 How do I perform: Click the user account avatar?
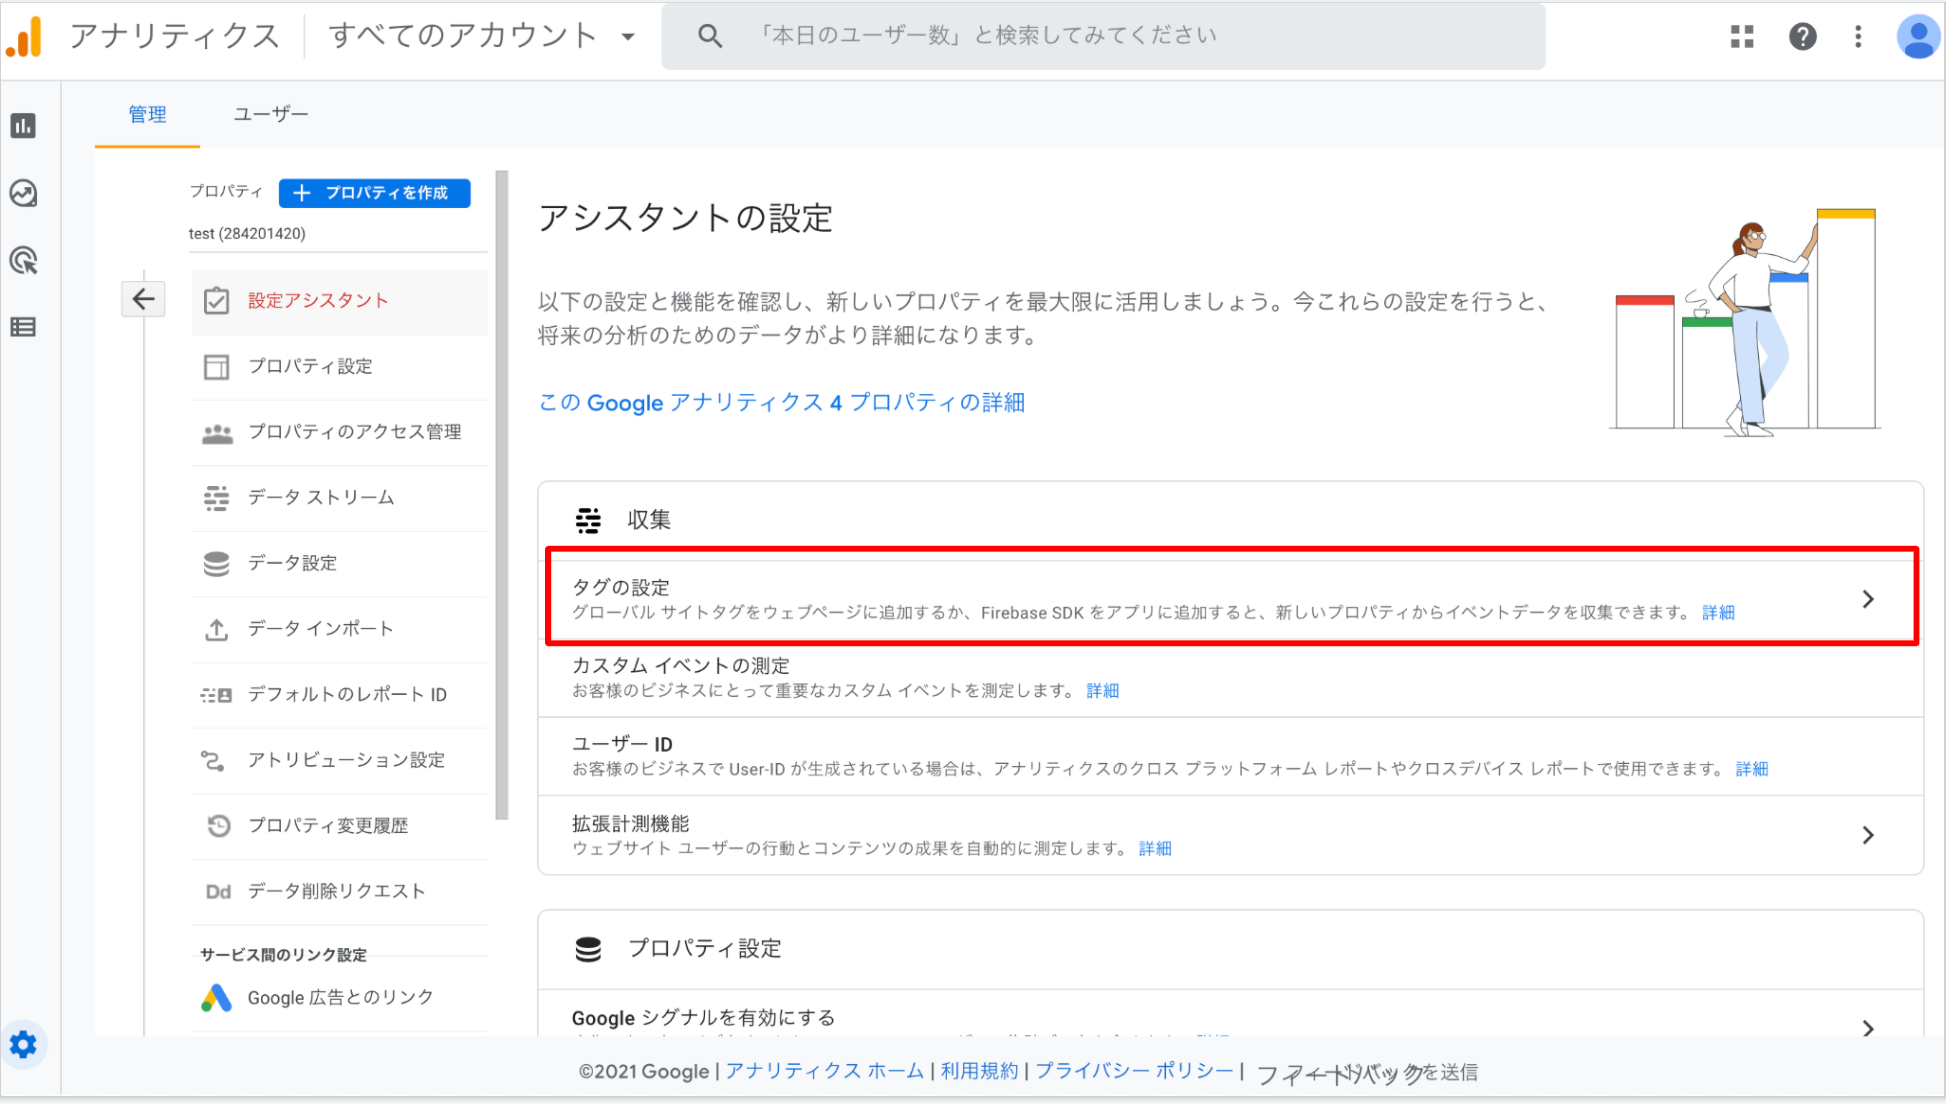point(1917,37)
